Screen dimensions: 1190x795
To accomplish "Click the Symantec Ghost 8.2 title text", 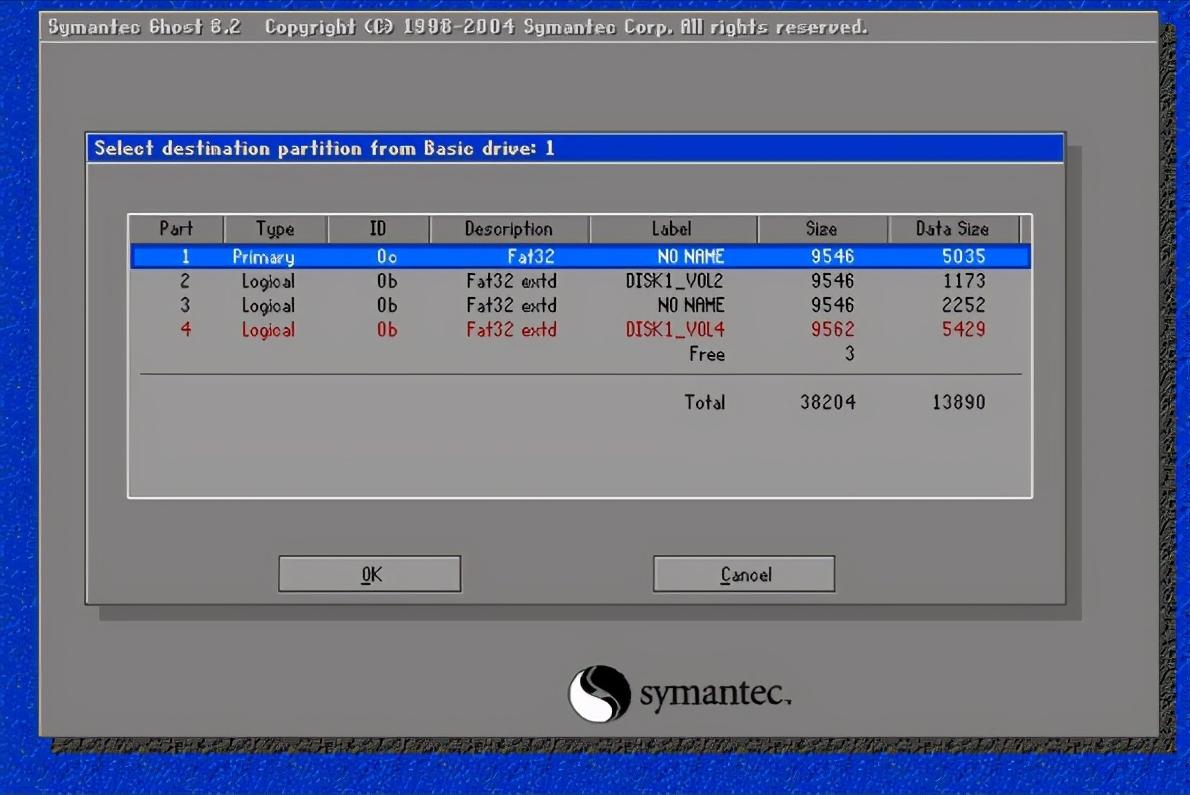I will 145,27.
